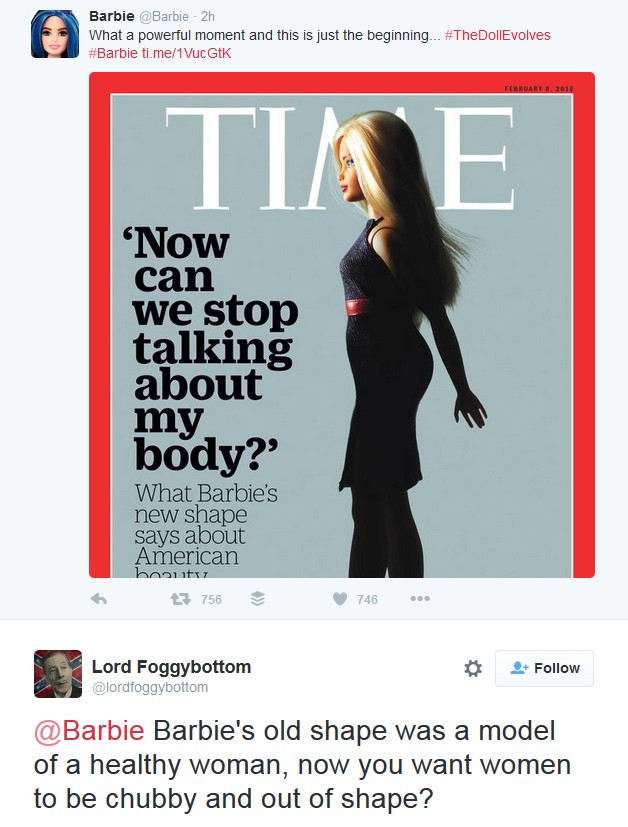Enlarge the TIME magazine cover image
628x827 pixels.
click(342, 325)
